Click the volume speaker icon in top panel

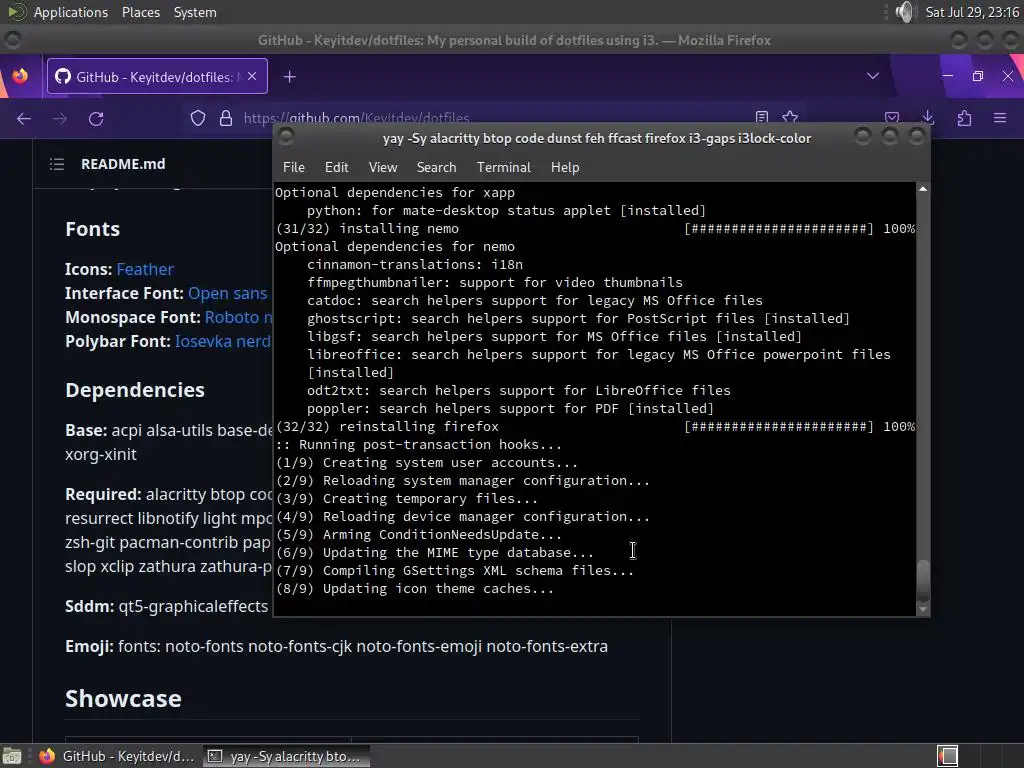(x=904, y=12)
